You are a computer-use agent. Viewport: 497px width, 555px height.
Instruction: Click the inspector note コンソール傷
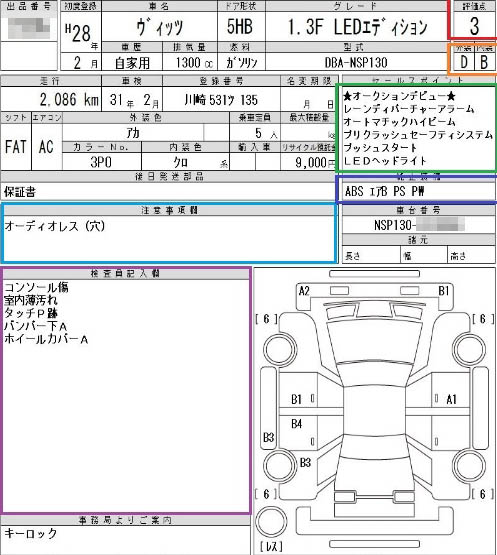36,287
